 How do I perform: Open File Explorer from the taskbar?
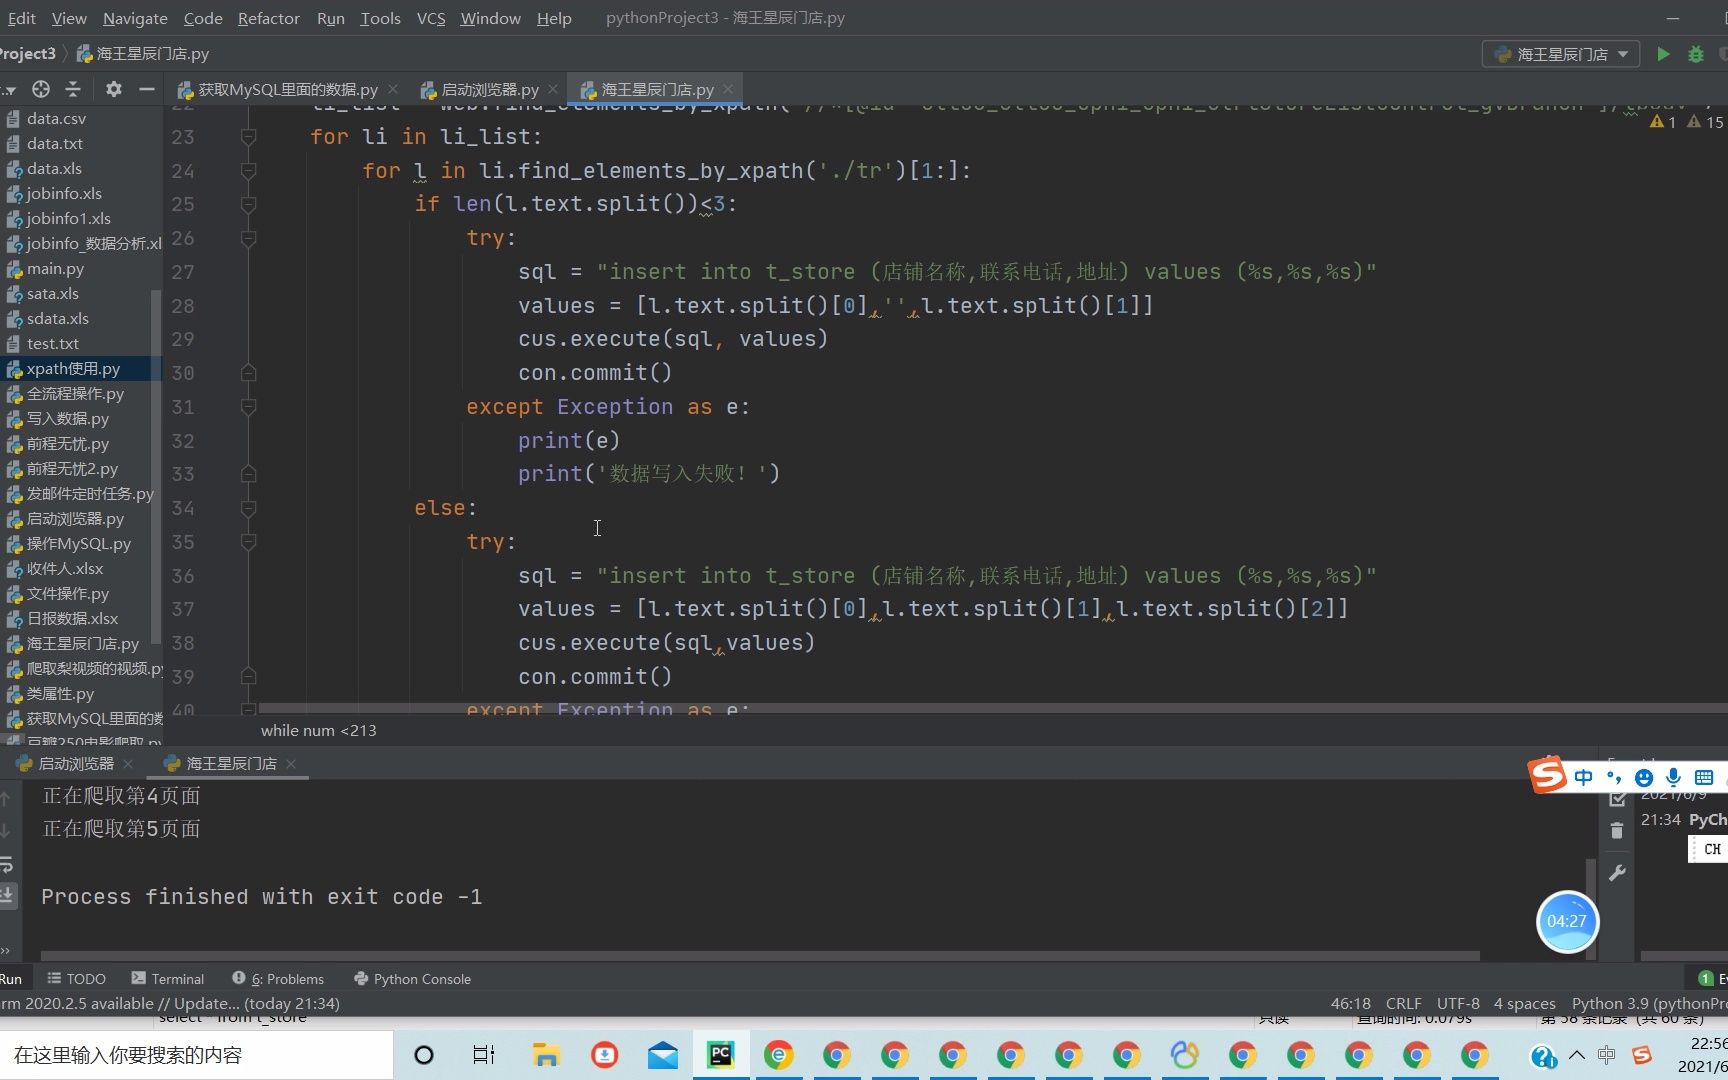(x=545, y=1055)
